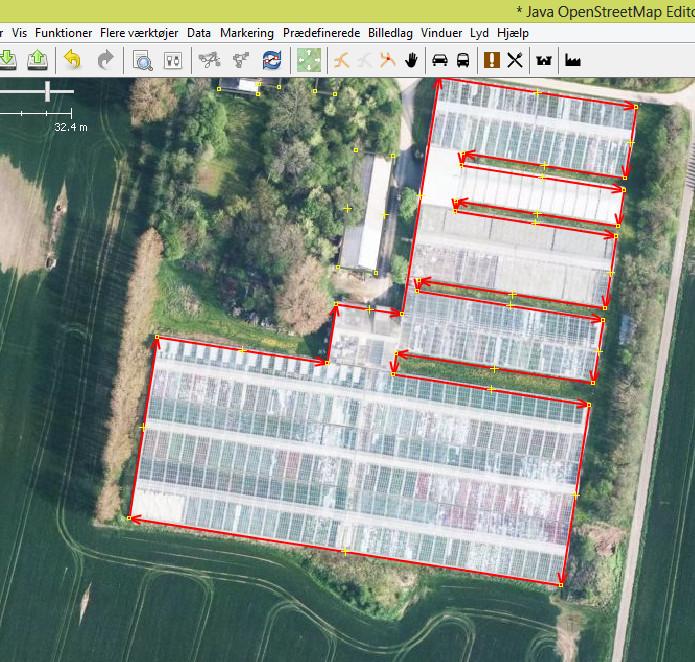
Task: Click the gray redo arrow icon
Action: pos(105,59)
